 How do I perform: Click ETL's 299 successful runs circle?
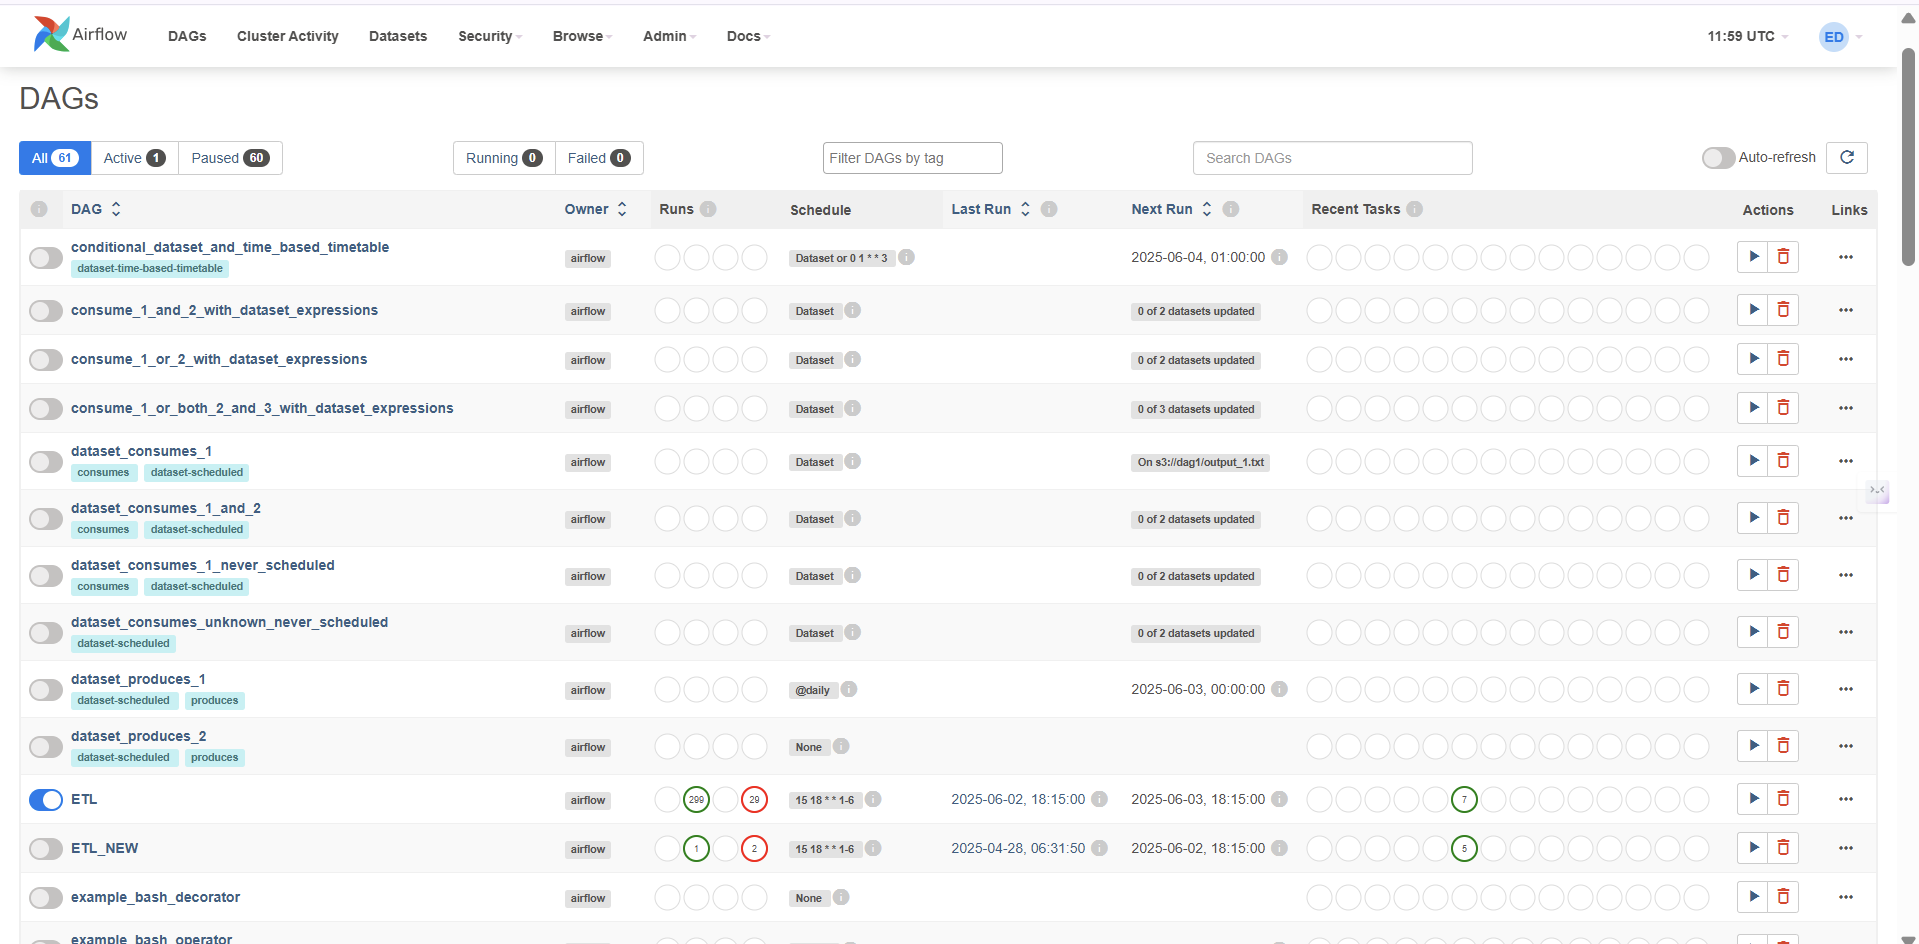tap(696, 800)
